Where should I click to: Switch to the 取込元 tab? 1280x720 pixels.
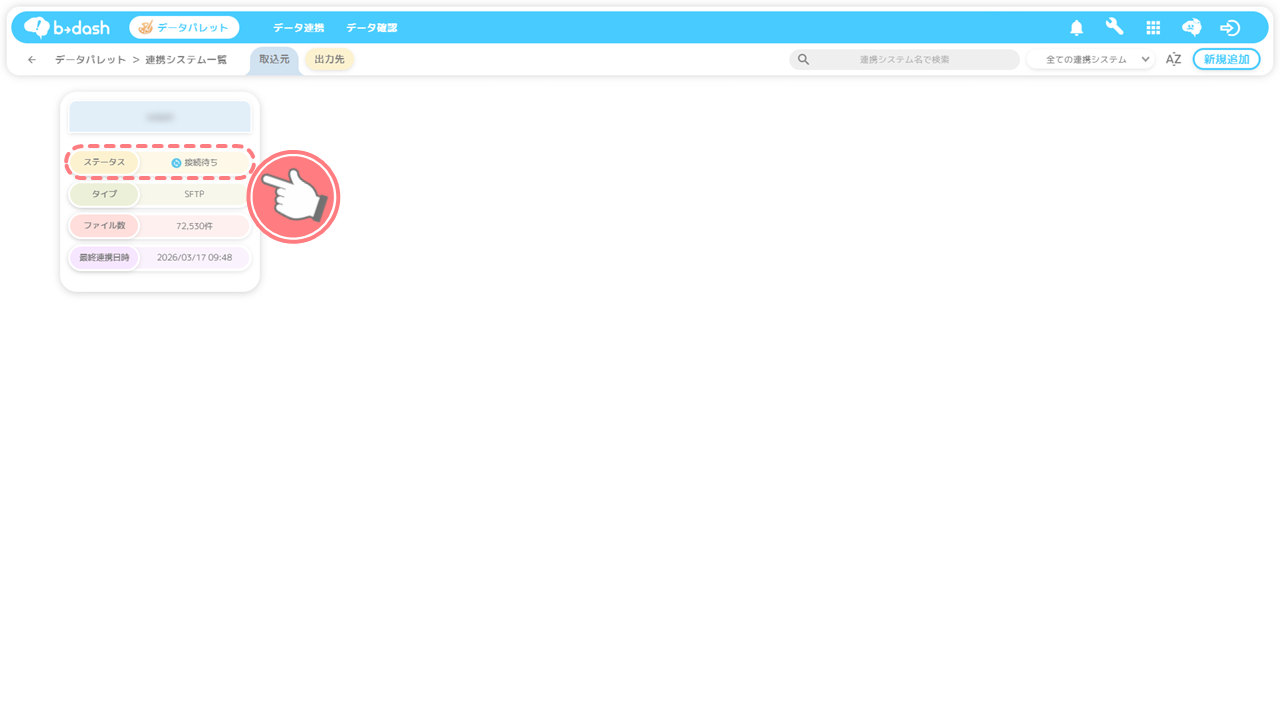tap(274, 60)
